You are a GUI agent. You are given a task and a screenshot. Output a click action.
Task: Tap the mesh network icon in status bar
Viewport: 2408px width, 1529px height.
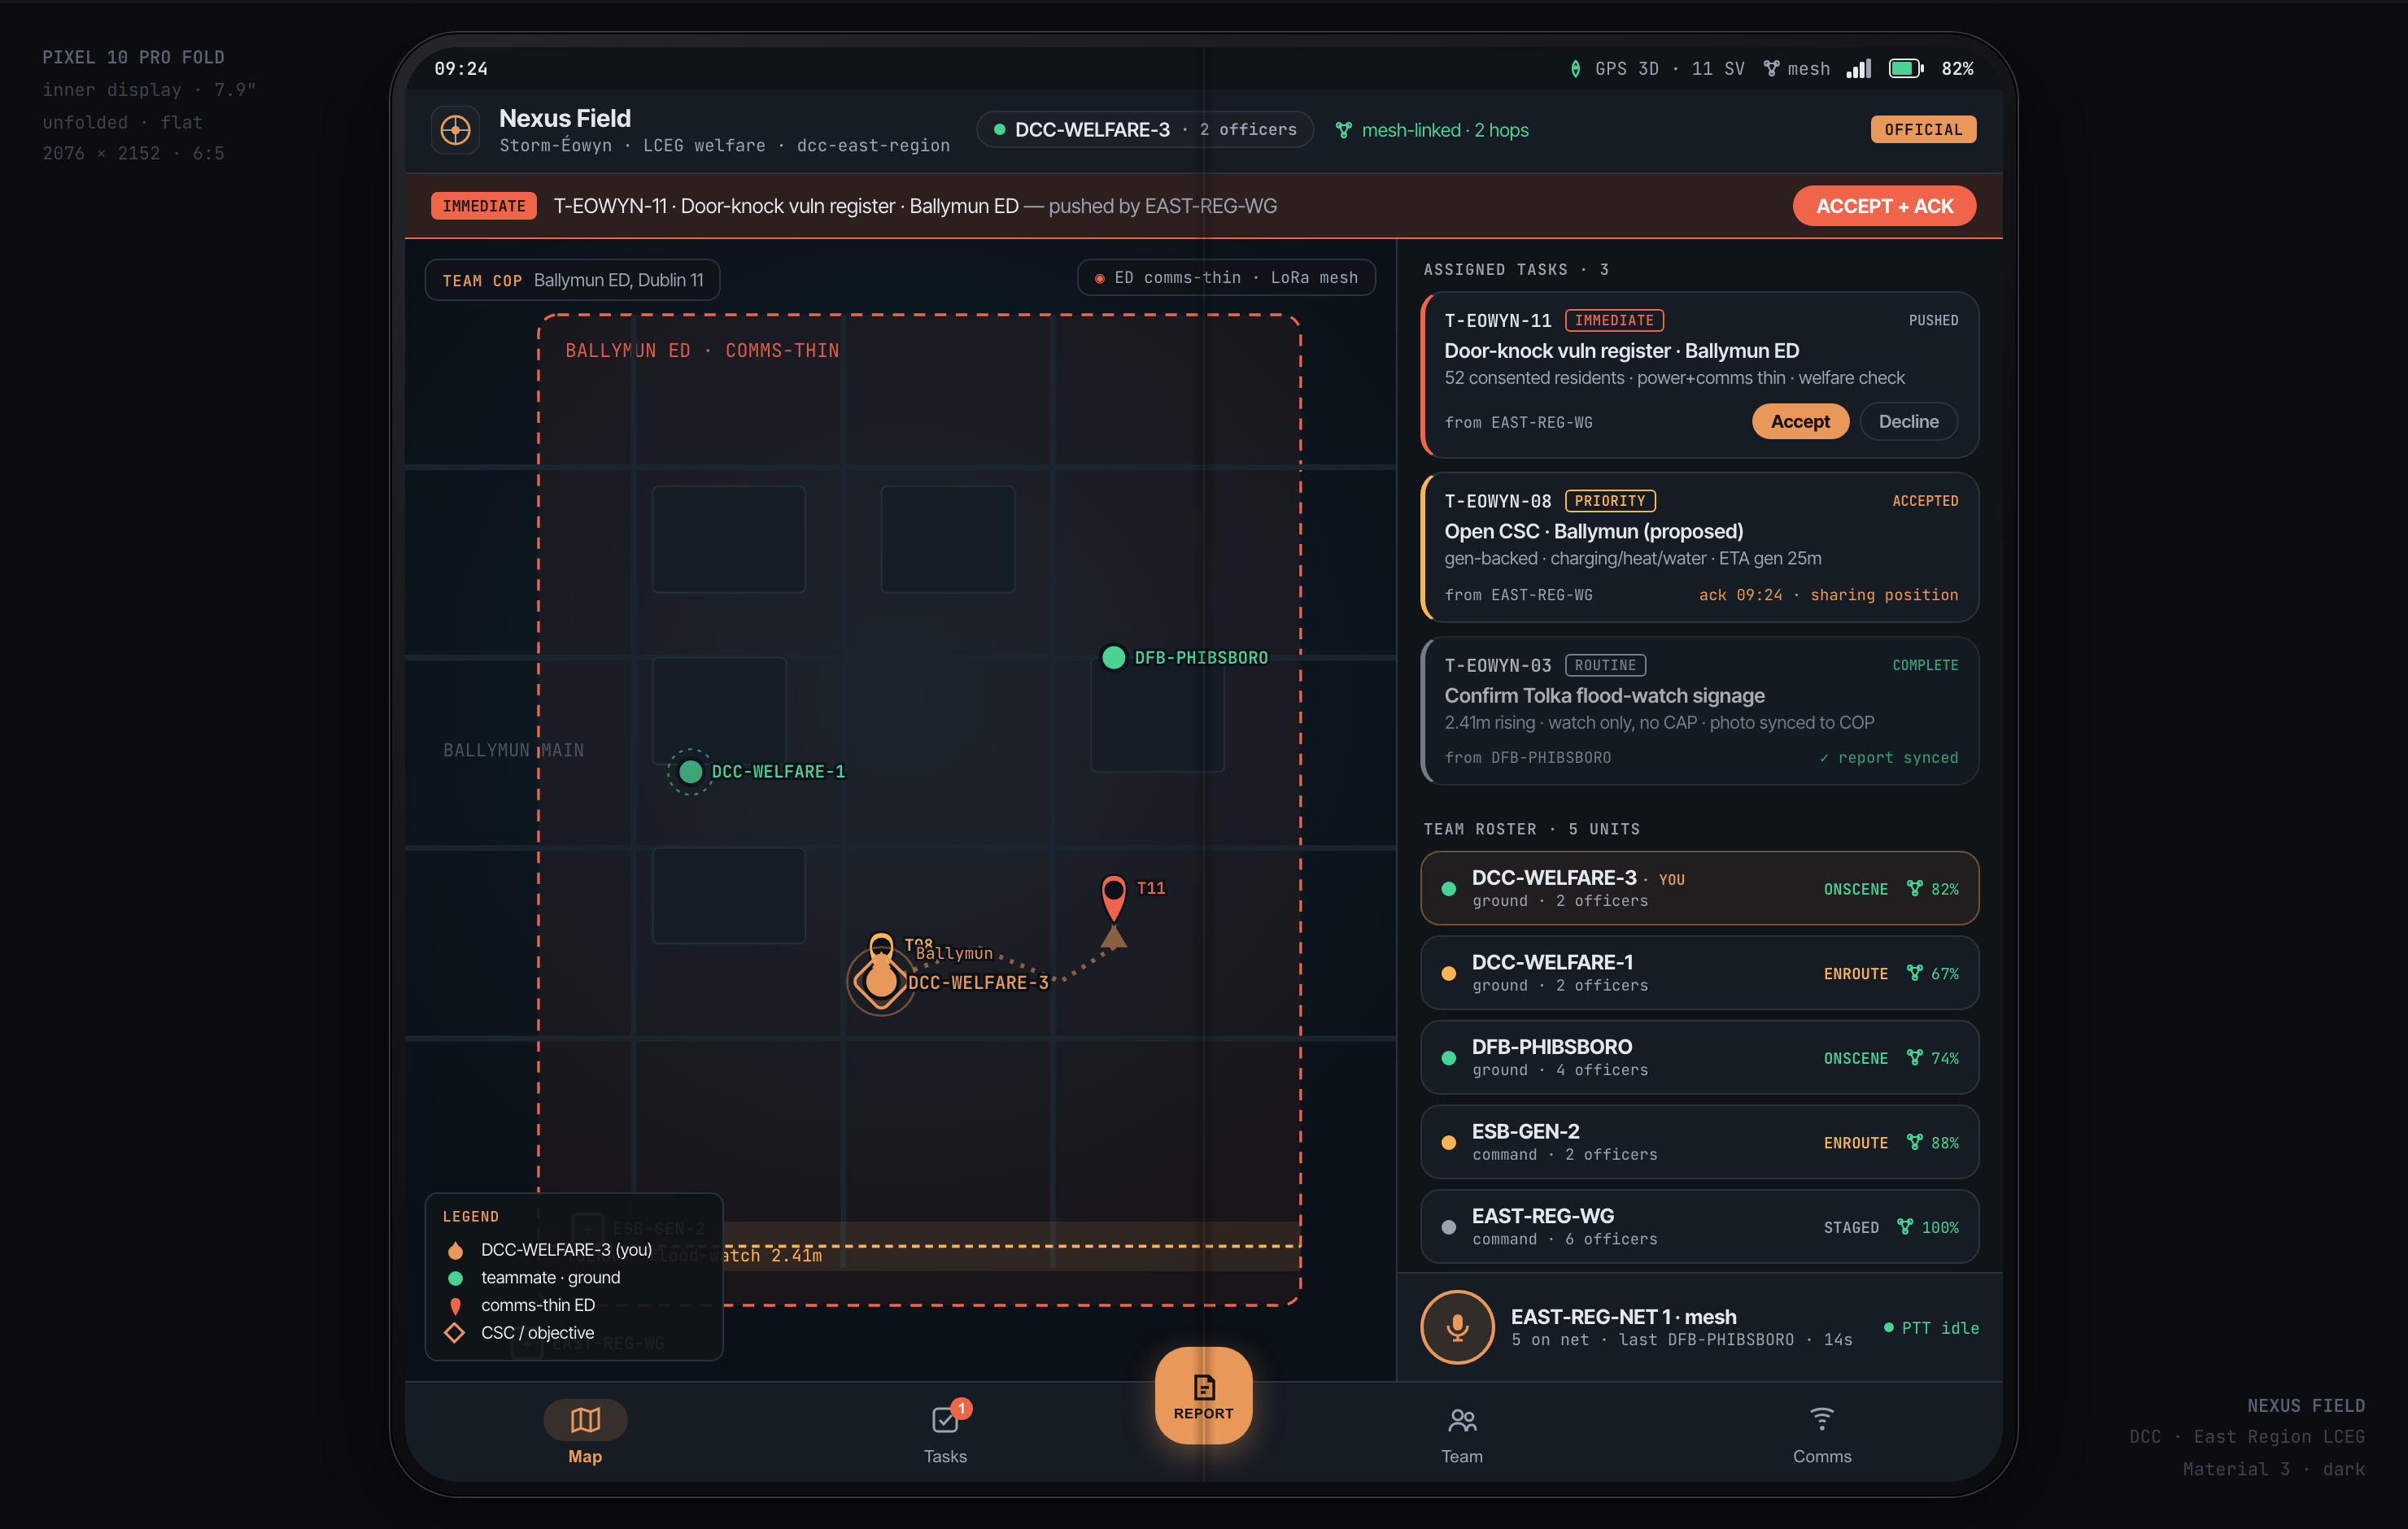tap(1771, 69)
